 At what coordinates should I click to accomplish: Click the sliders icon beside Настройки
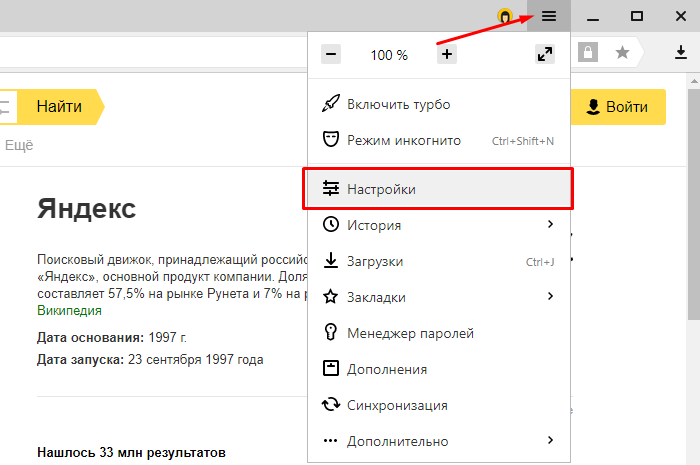[x=331, y=188]
